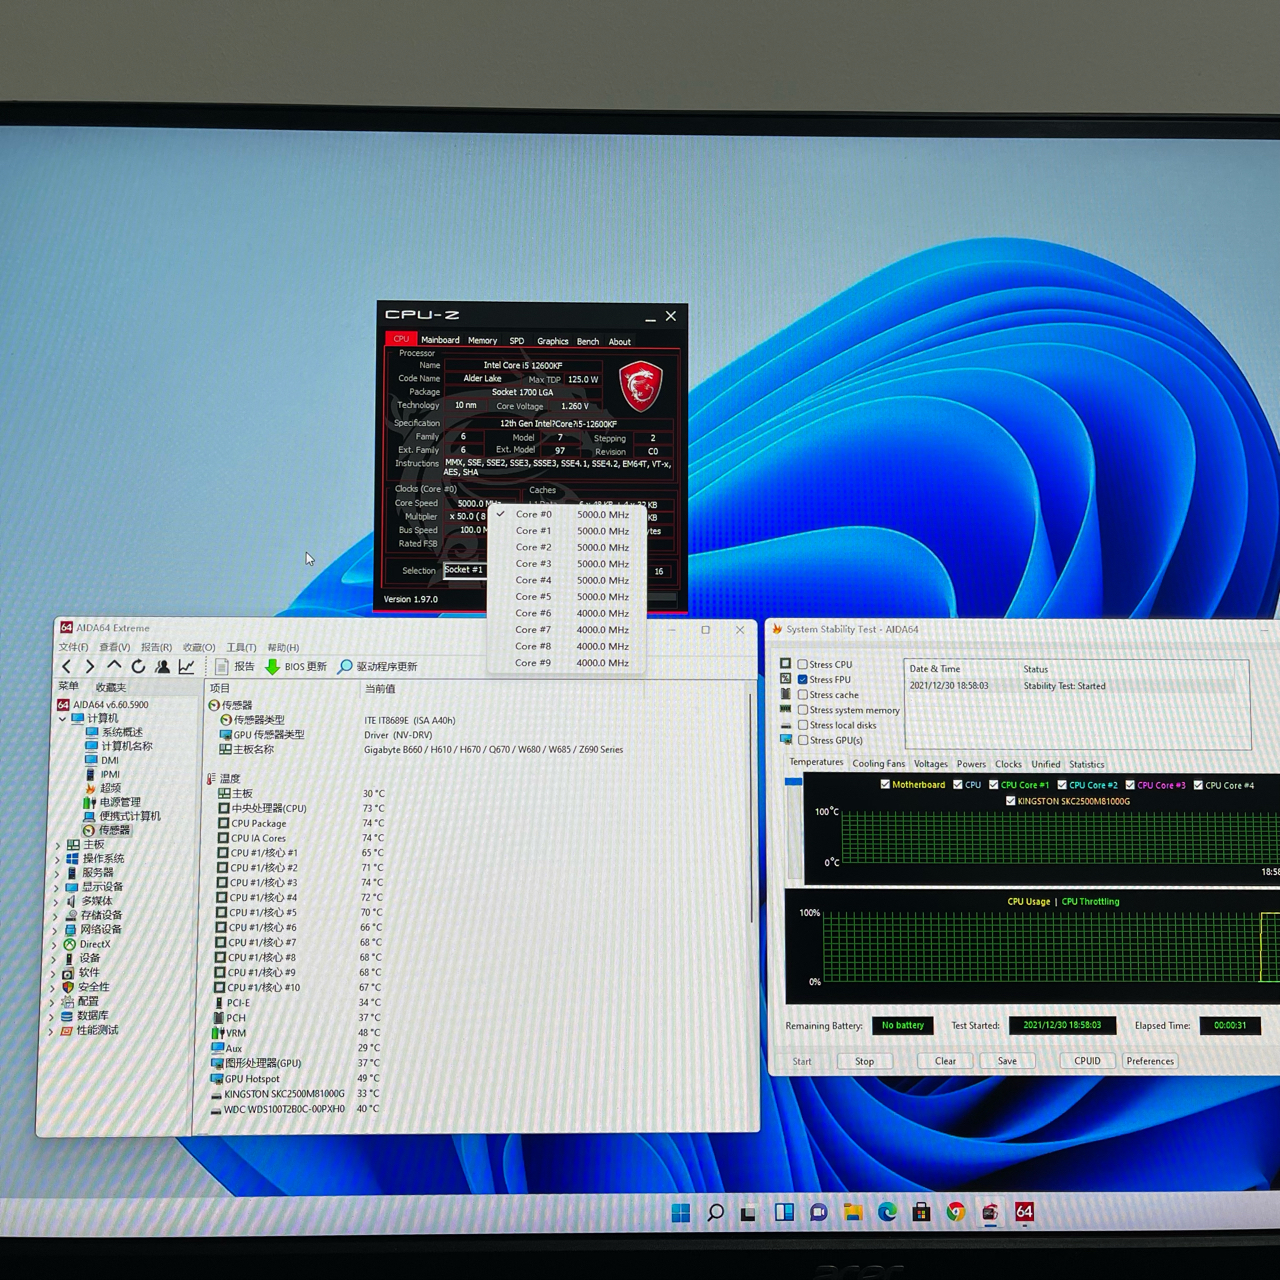
Task: Collapse the 计算机 tree node
Action: point(62,718)
